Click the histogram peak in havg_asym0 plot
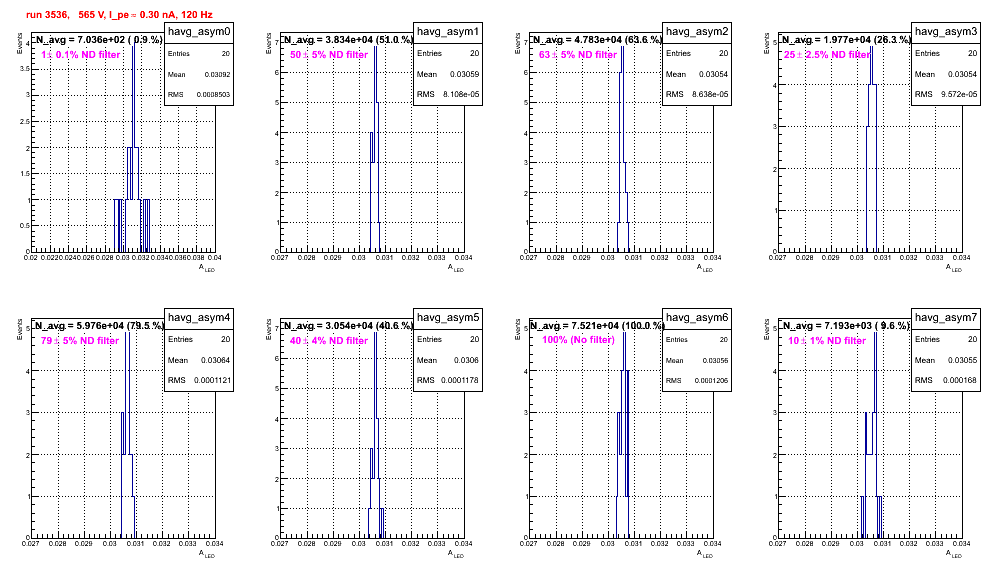The height and width of the screenshot is (572, 996). click(133, 44)
